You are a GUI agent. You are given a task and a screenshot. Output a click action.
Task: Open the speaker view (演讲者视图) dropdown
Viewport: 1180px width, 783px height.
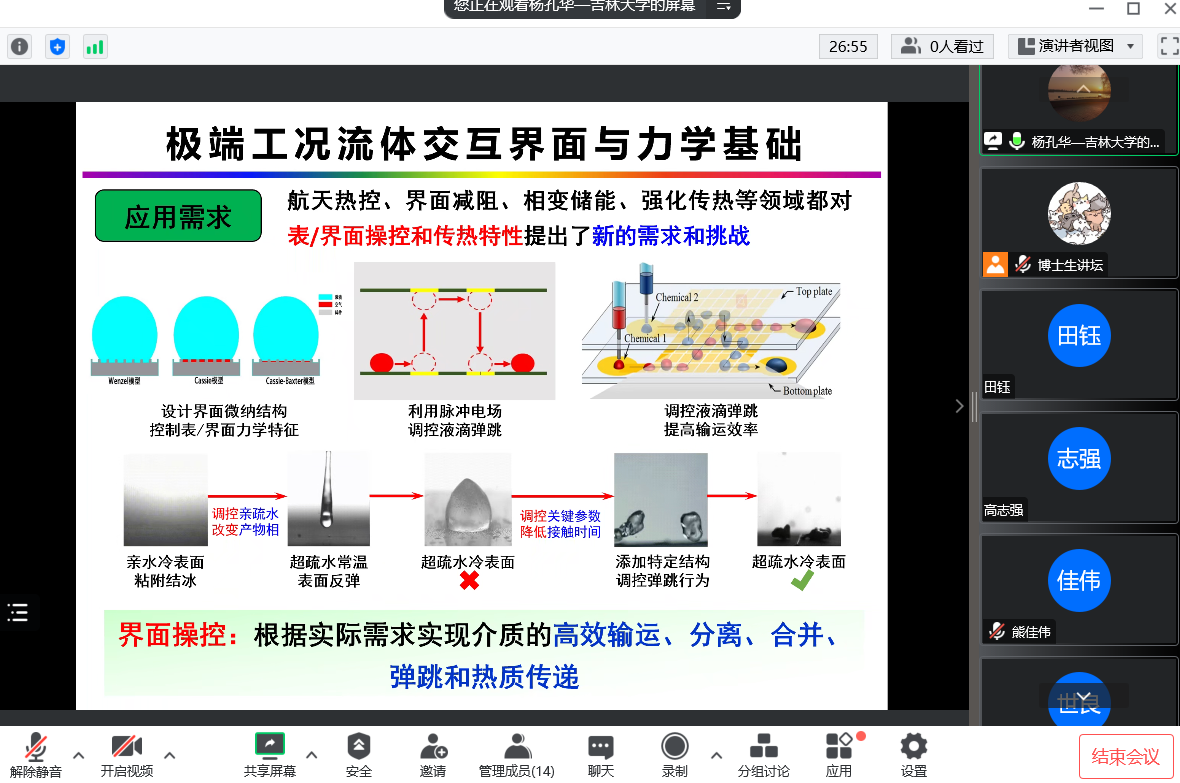[1075, 46]
